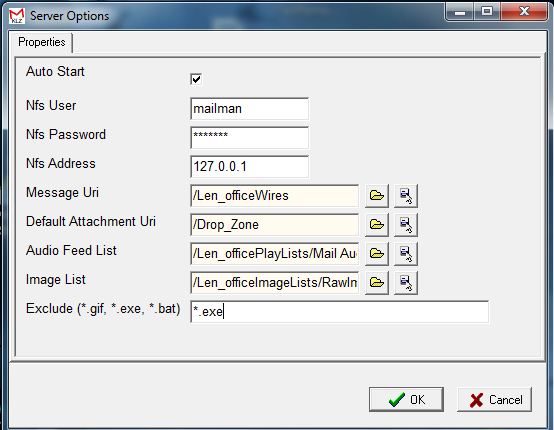Select the Nfs Address input box
554x430 pixels.
[x=249, y=166]
